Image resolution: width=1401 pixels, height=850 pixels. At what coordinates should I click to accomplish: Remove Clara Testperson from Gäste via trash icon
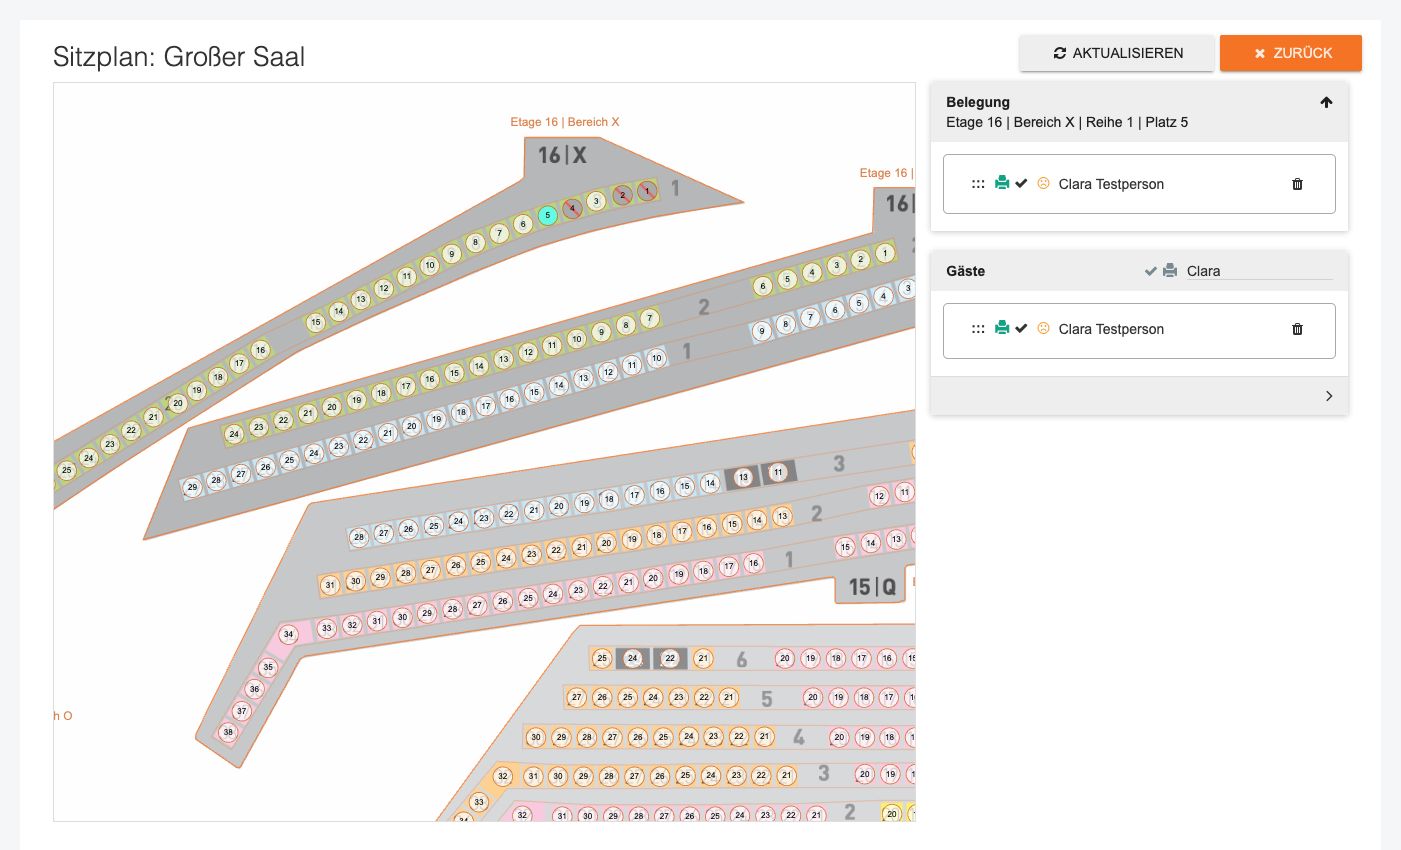point(1297,329)
